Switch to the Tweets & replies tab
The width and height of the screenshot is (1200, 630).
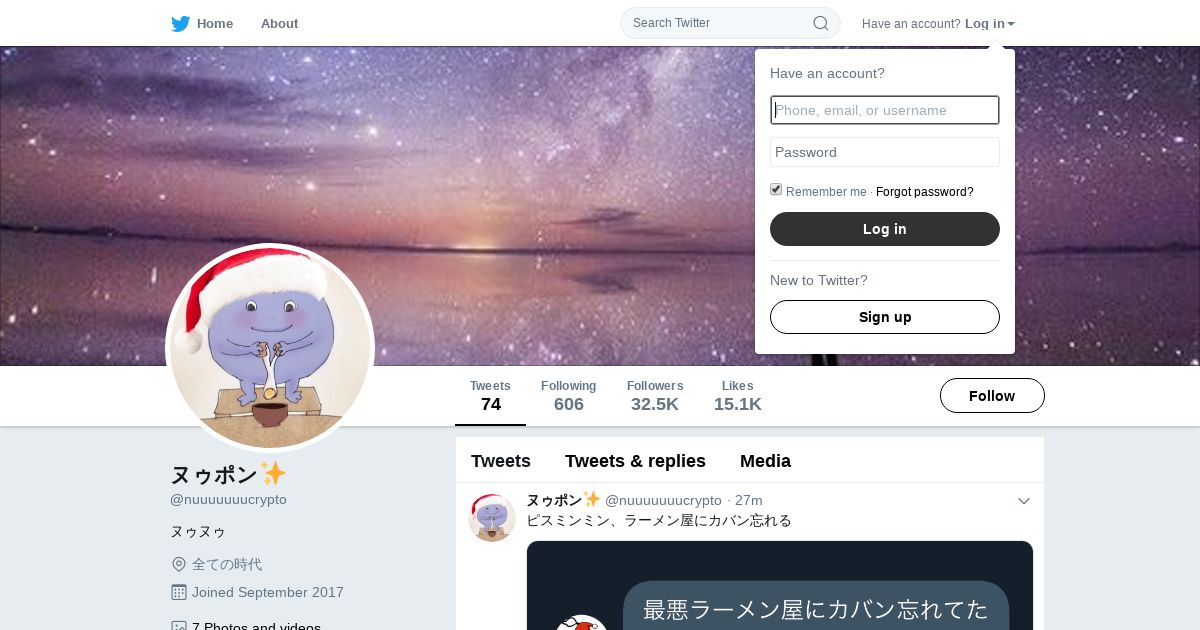point(635,461)
